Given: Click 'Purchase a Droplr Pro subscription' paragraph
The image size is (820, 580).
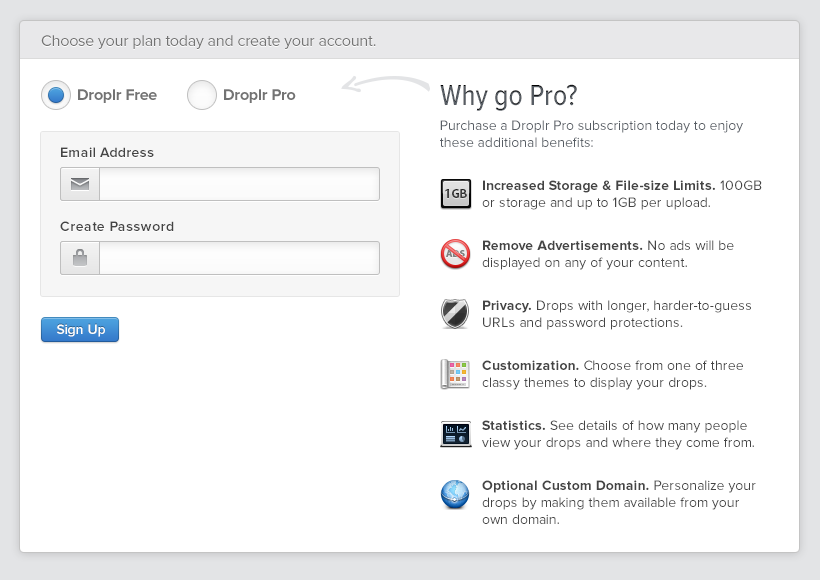Looking at the screenshot, I should tap(591, 134).
